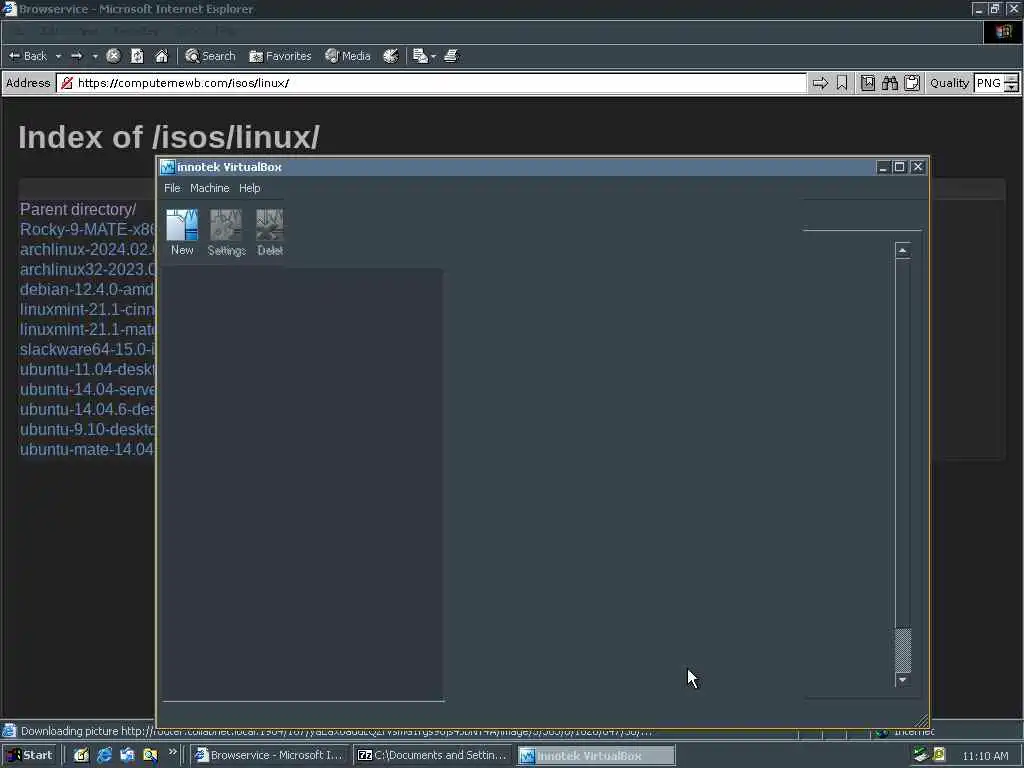Screen dimensions: 1024x768
Task: Click the clipboard icon beside Quality label
Action: pyautogui.click(x=912, y=83)
